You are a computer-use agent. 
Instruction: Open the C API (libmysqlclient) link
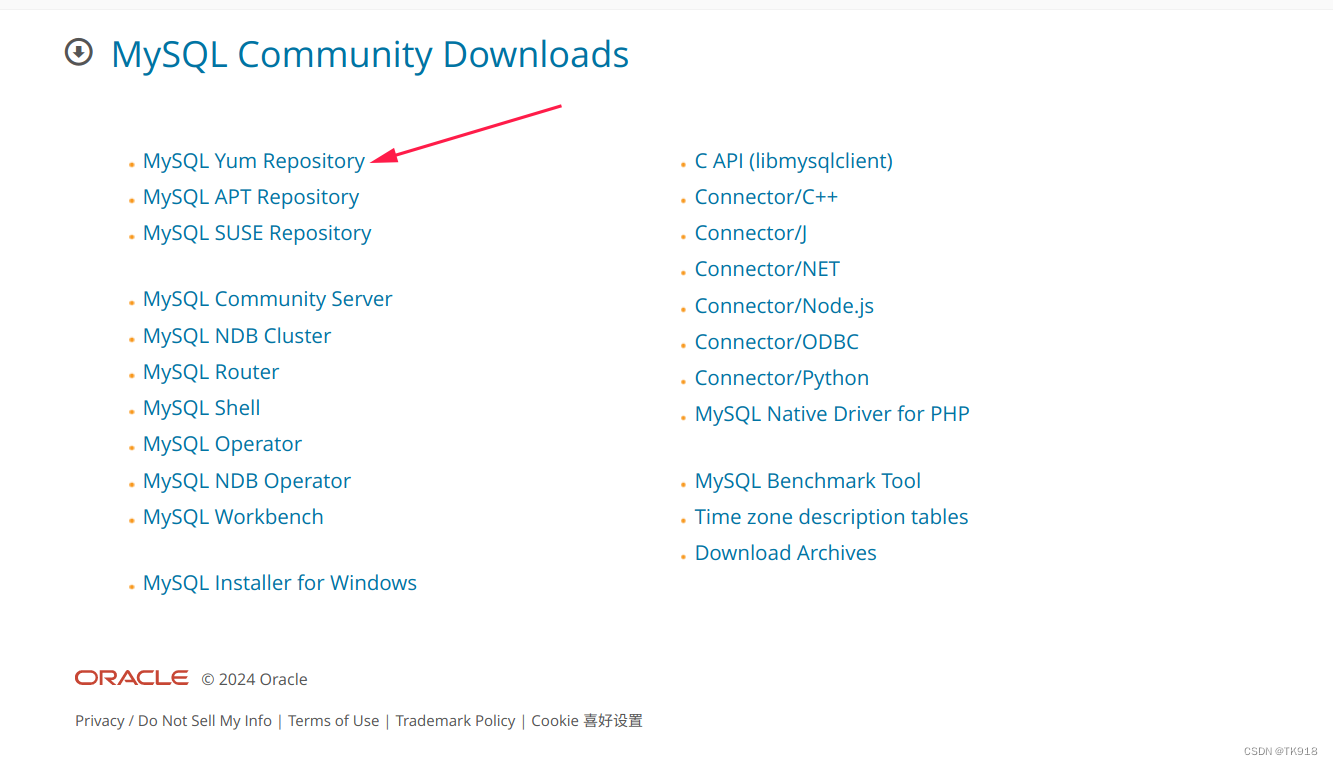tap(794, 161)
